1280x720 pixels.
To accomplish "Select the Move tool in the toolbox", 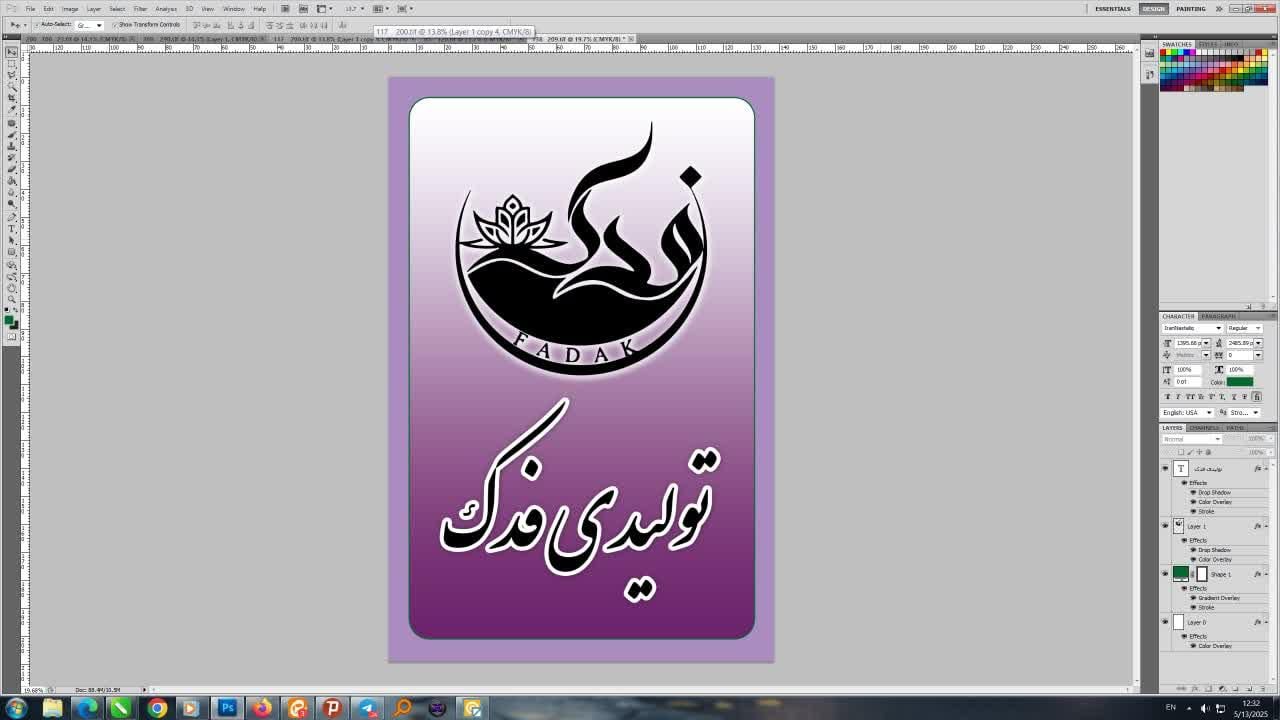I will [12, 52].
